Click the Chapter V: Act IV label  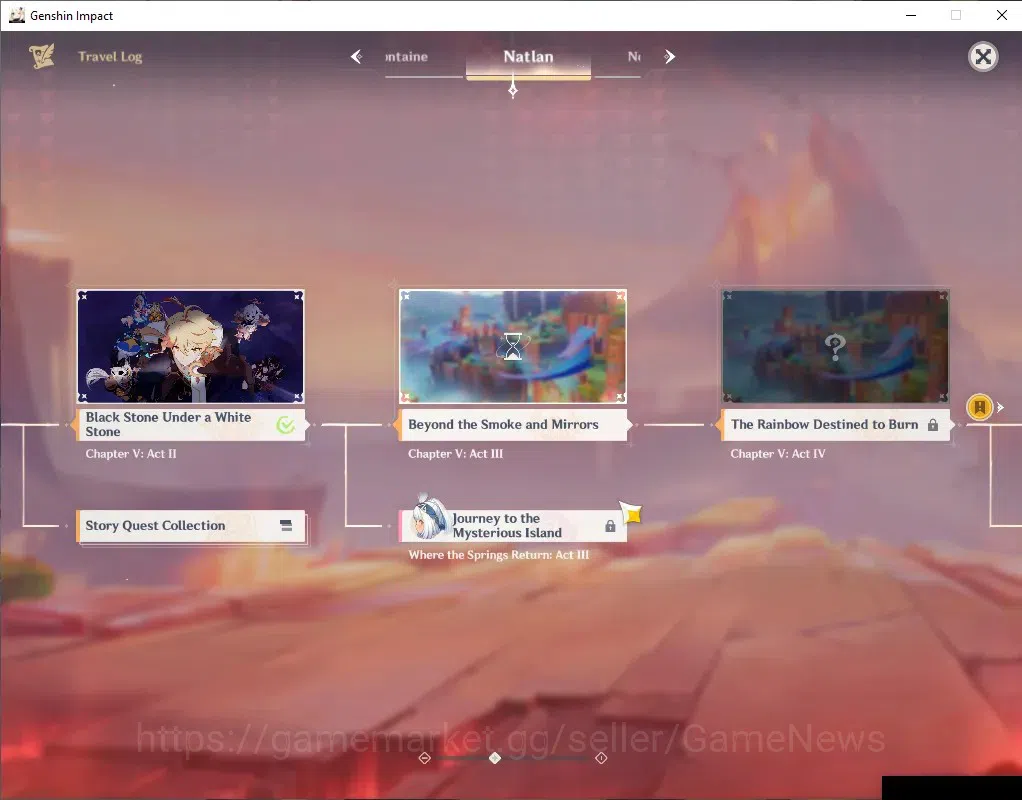pyautogui.click(x=778, y=454)
